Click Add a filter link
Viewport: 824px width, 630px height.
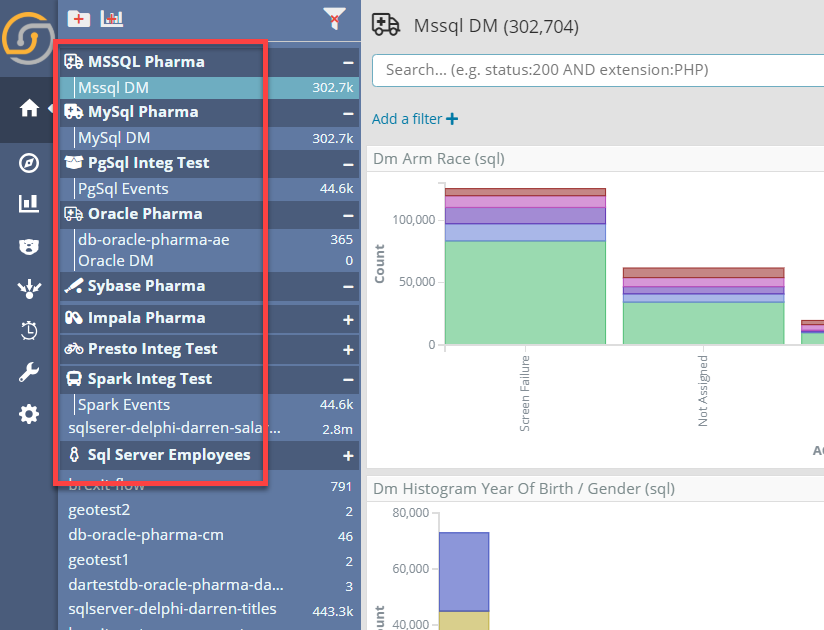415,119
